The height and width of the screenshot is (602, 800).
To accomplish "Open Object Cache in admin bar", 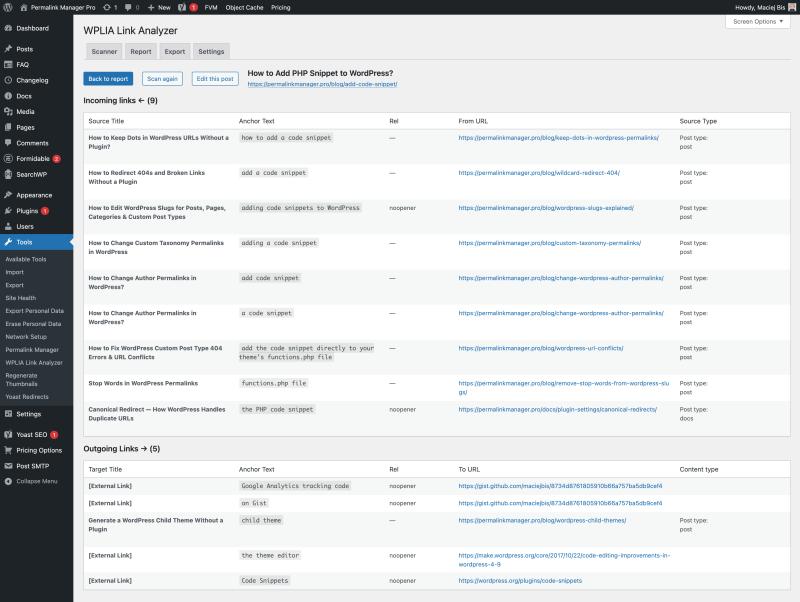I will tap(244, 7).
